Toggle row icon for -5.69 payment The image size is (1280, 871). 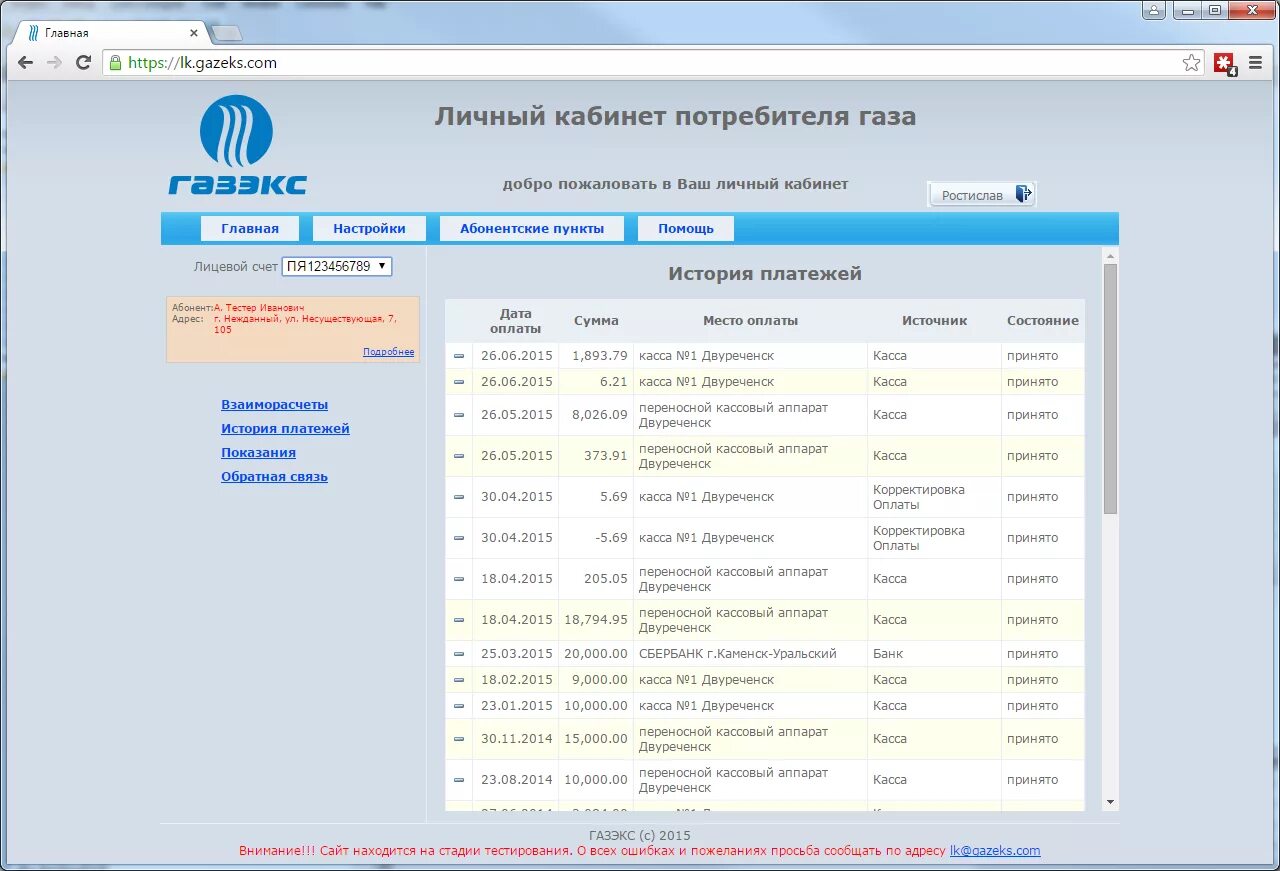pyautogui.click(x=459, y=538)
